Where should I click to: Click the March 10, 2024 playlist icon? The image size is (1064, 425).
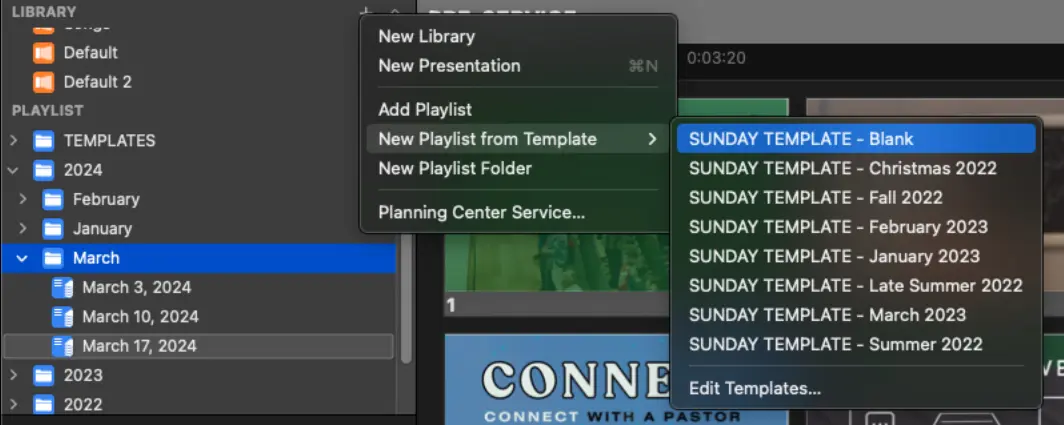63,317
